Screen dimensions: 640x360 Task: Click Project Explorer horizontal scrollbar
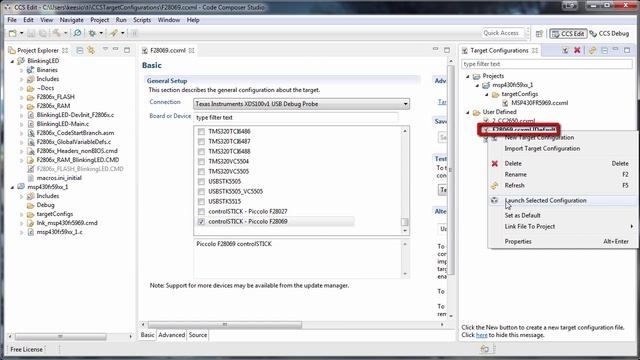(x=60, y=336)
